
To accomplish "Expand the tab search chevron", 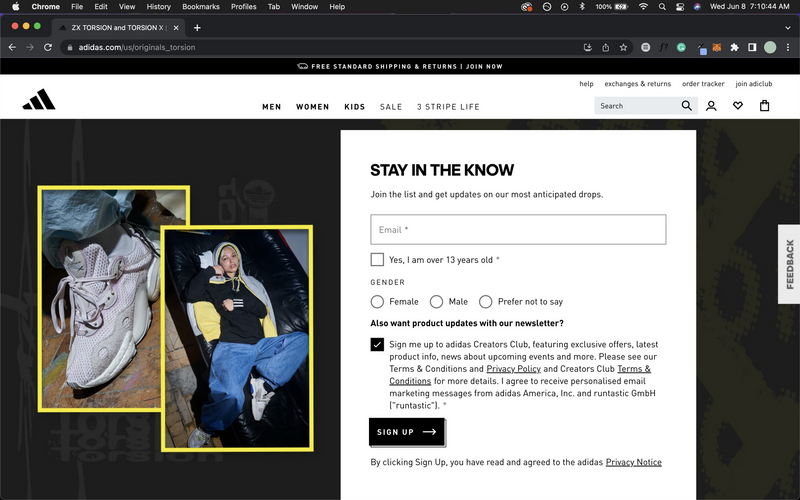I will pos(788,28).
